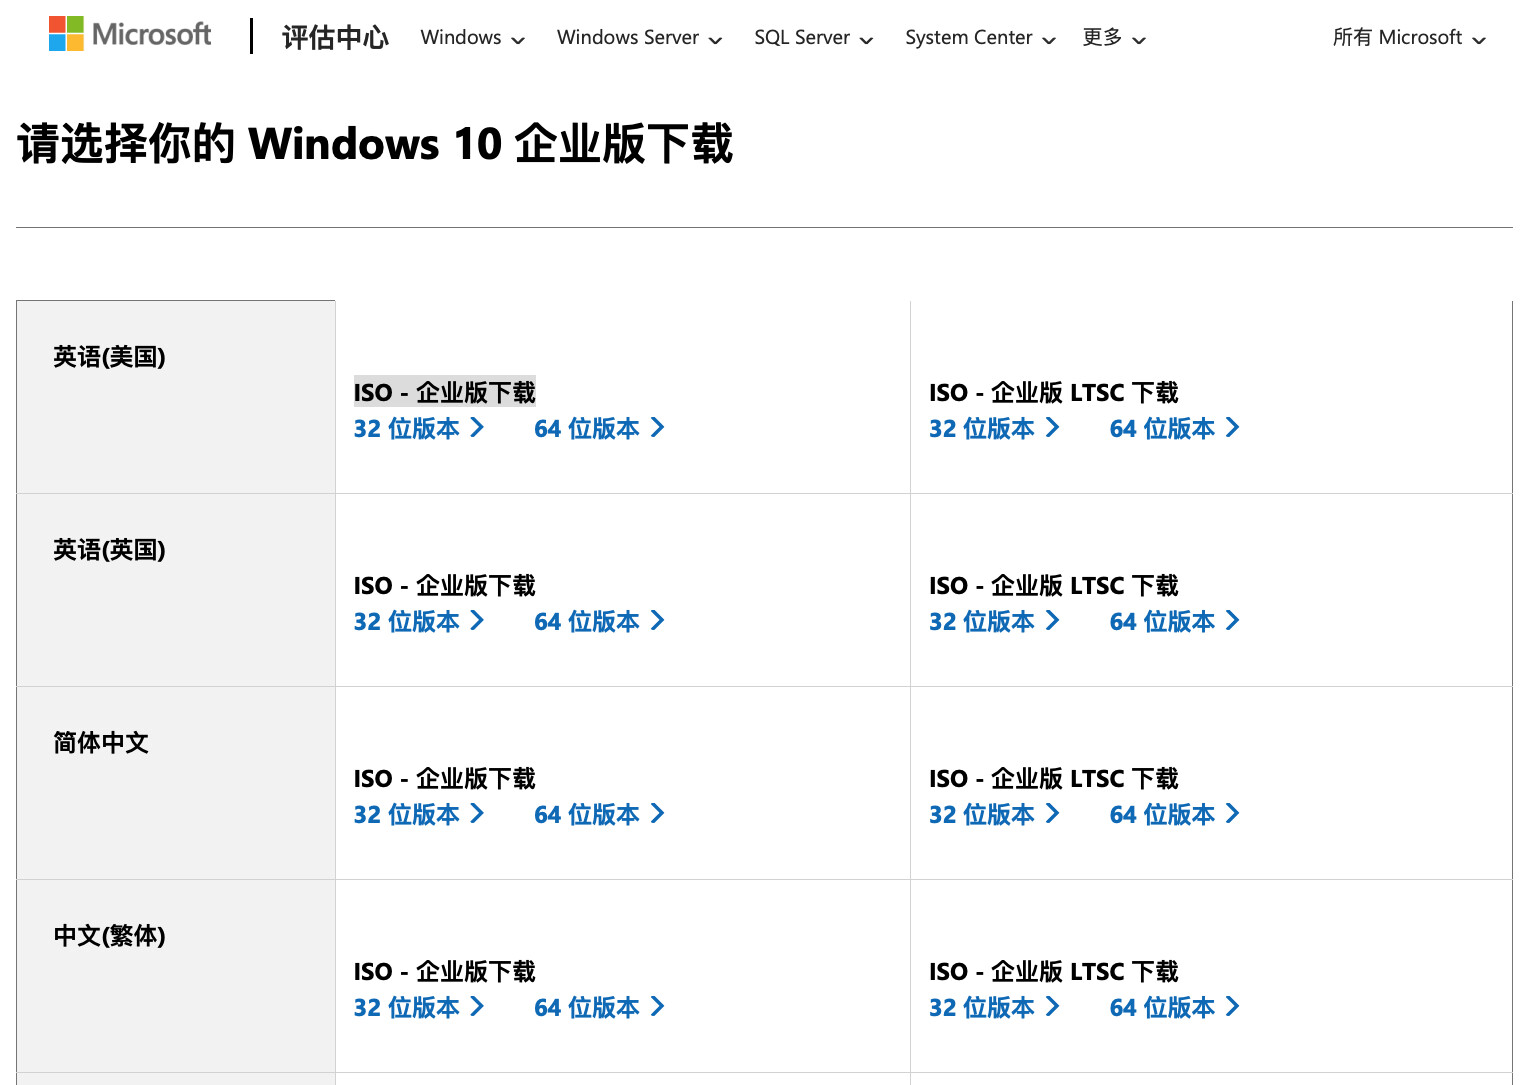Select the 简体中文 language row header
The image size is (1522, 1085).
tap(176, 783)
